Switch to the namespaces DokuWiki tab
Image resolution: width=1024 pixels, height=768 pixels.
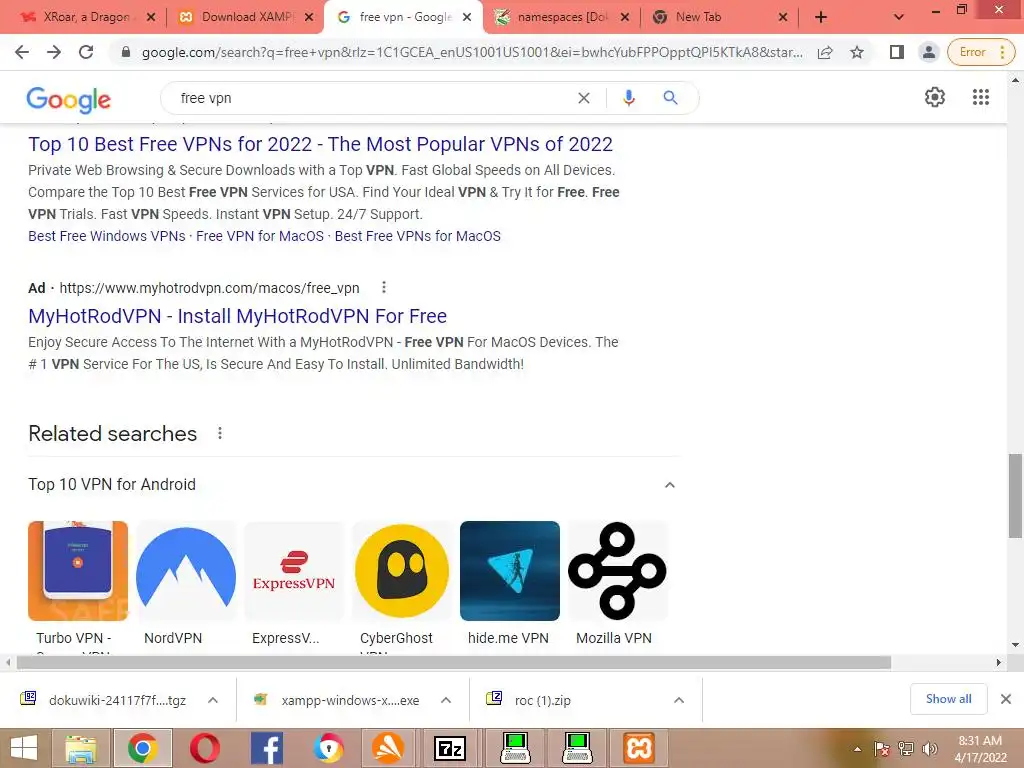point(562,17)
